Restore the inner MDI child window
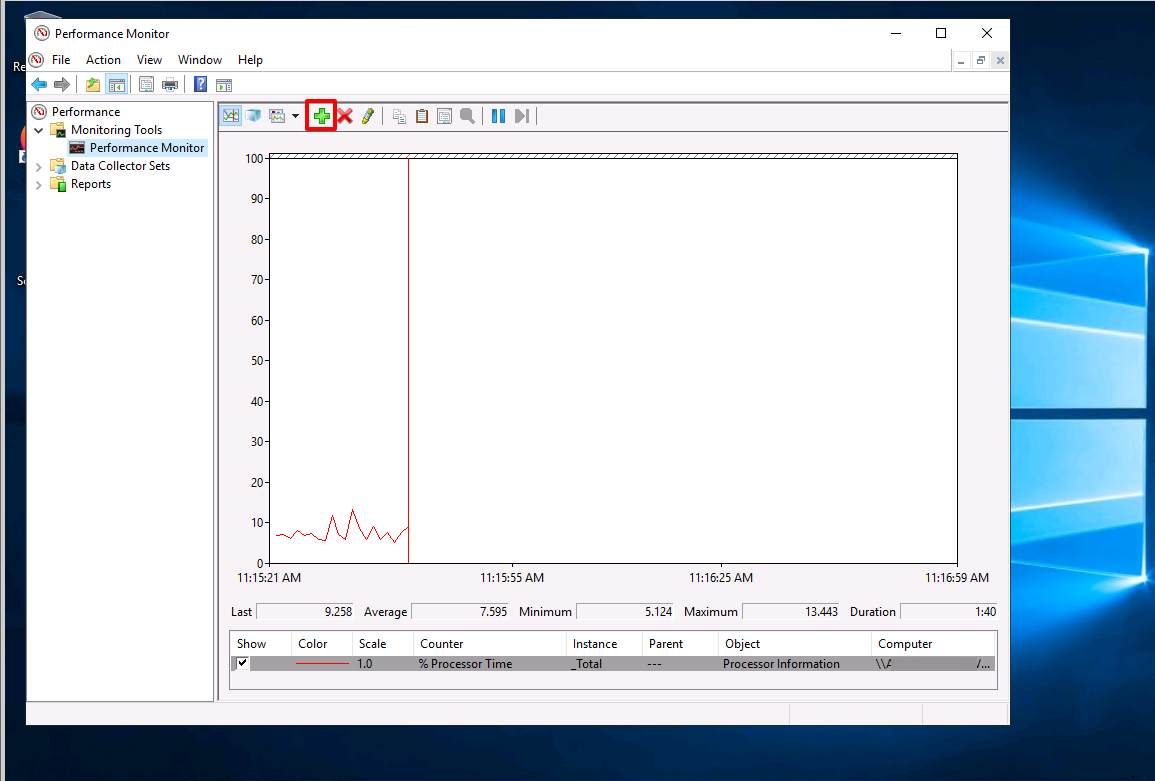The width and height of the screenshot is (1155, 781). pyautogui.click(x=980, y=60)
